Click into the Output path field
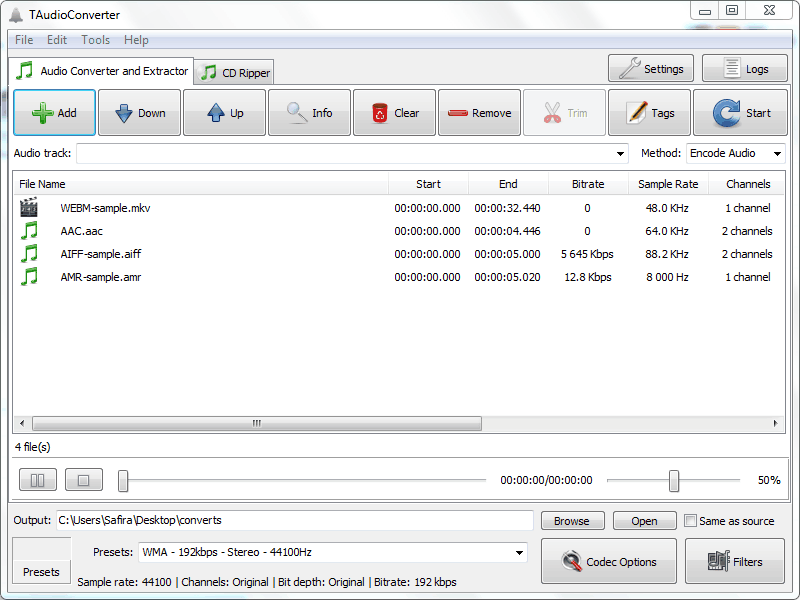800x600 pixels. coord(294,520)
